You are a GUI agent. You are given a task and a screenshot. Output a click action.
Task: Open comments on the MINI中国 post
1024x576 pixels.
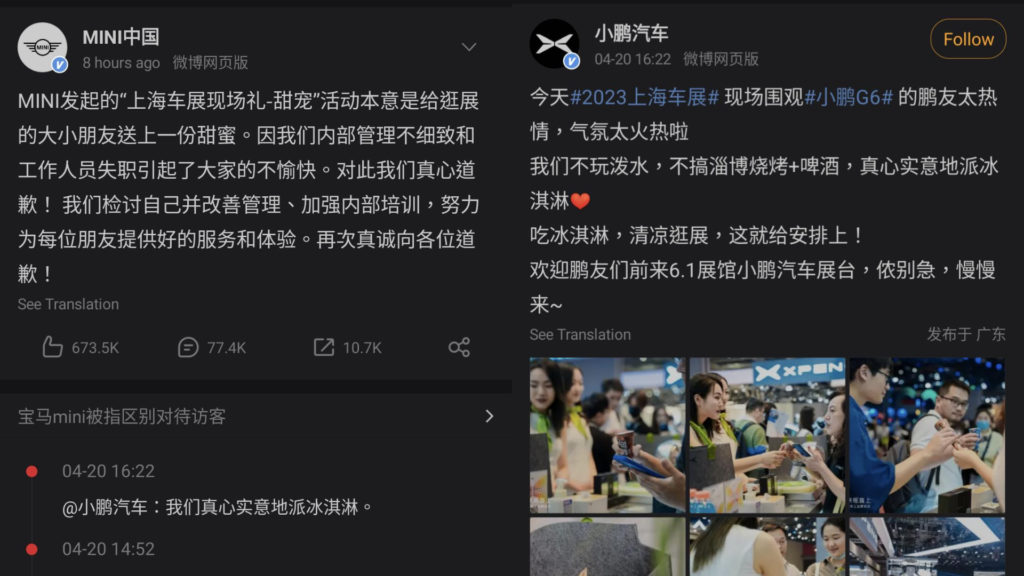coord(212,347)
